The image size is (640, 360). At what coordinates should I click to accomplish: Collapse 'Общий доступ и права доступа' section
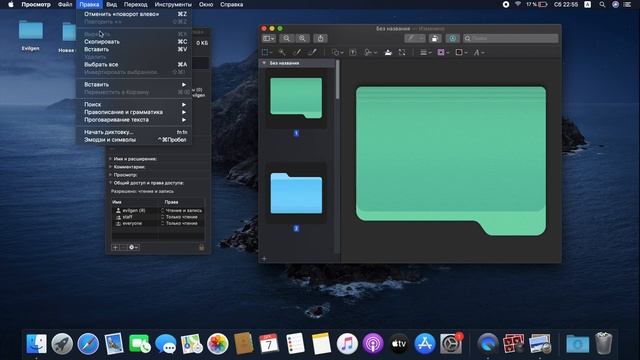click(110, 183)
